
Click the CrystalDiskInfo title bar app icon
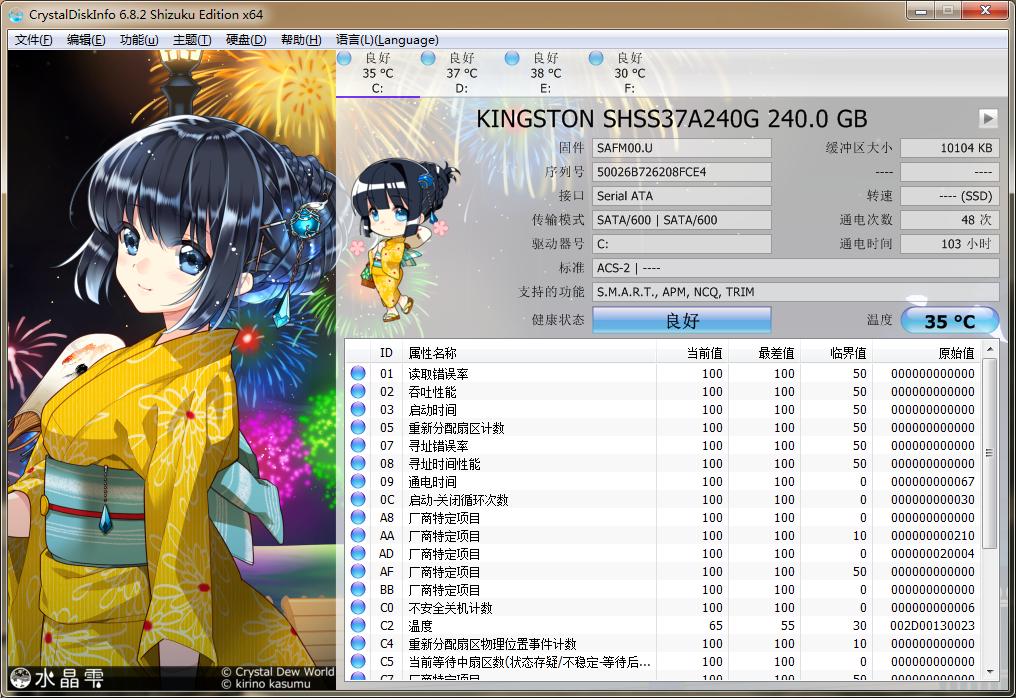point(16,14)
